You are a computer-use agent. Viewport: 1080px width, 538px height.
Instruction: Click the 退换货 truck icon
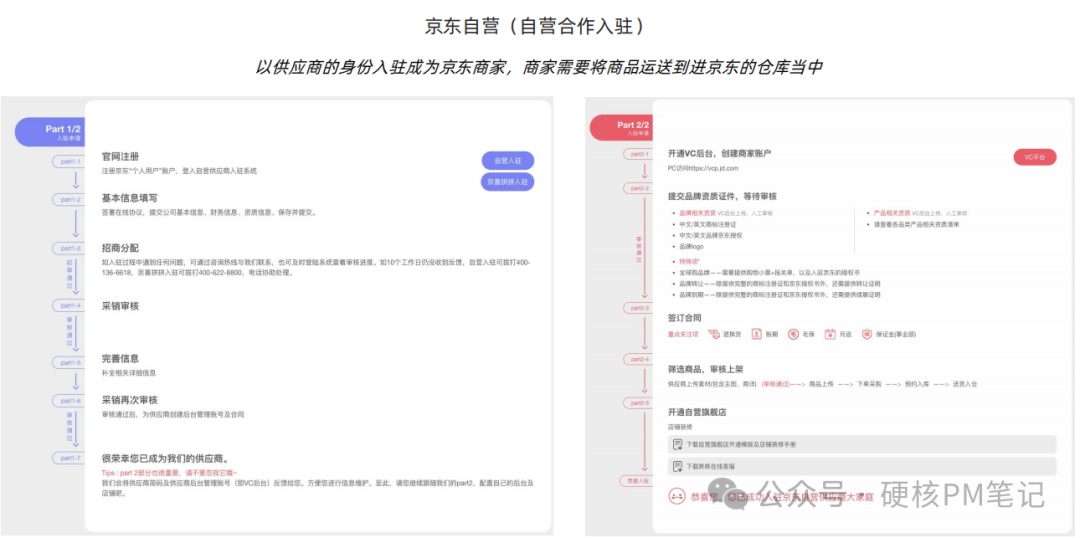pyautogui.click(x=714, y=334)
